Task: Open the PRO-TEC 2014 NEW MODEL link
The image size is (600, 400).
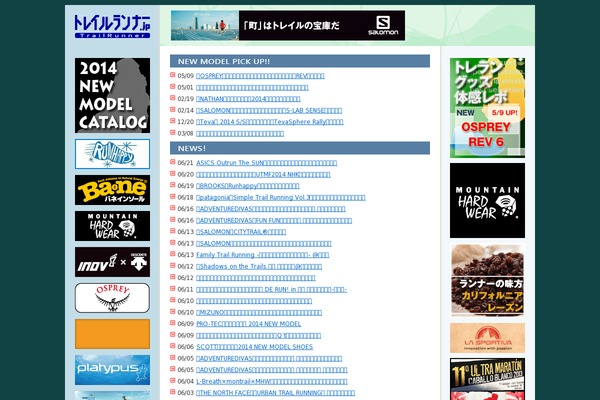Action: [248, 323]
